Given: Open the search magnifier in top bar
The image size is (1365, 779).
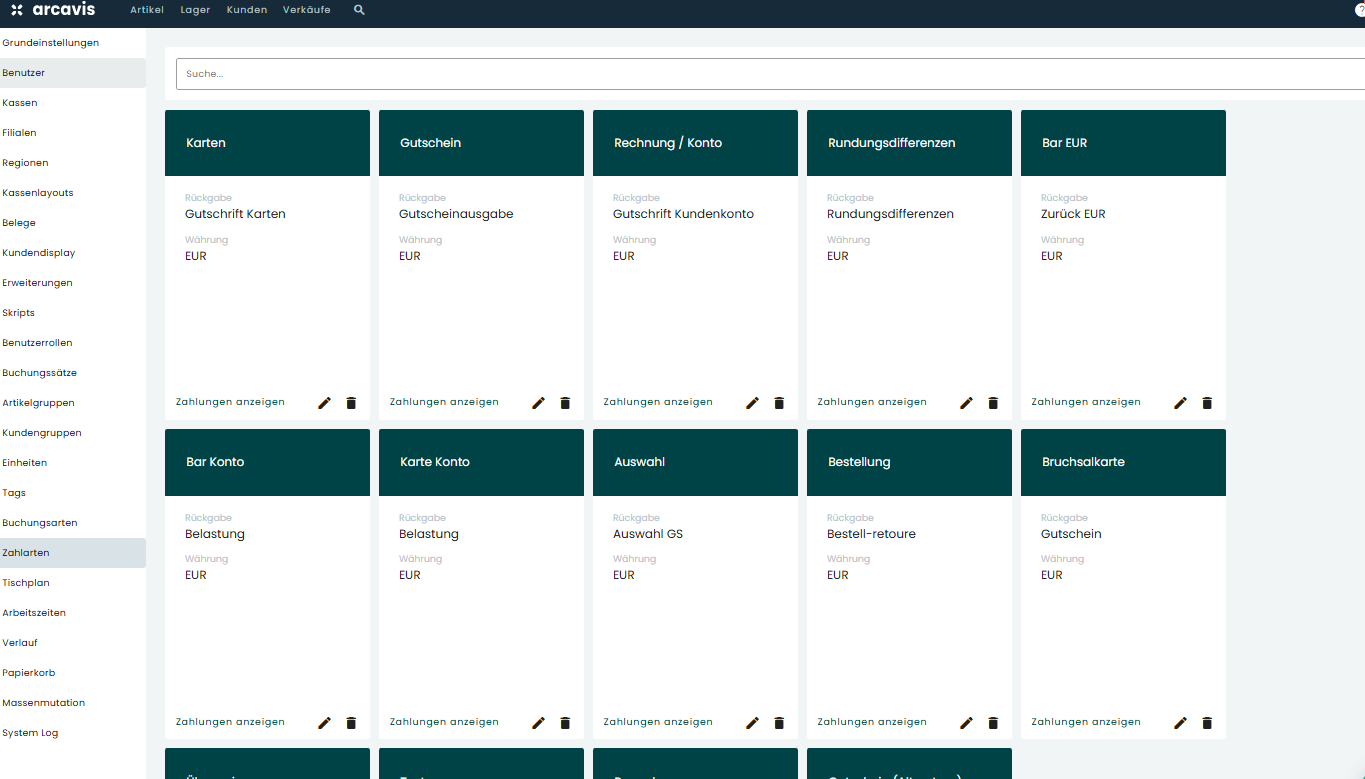Looking at the screenshot, I should pyautogui.click(x=359, y=10).
